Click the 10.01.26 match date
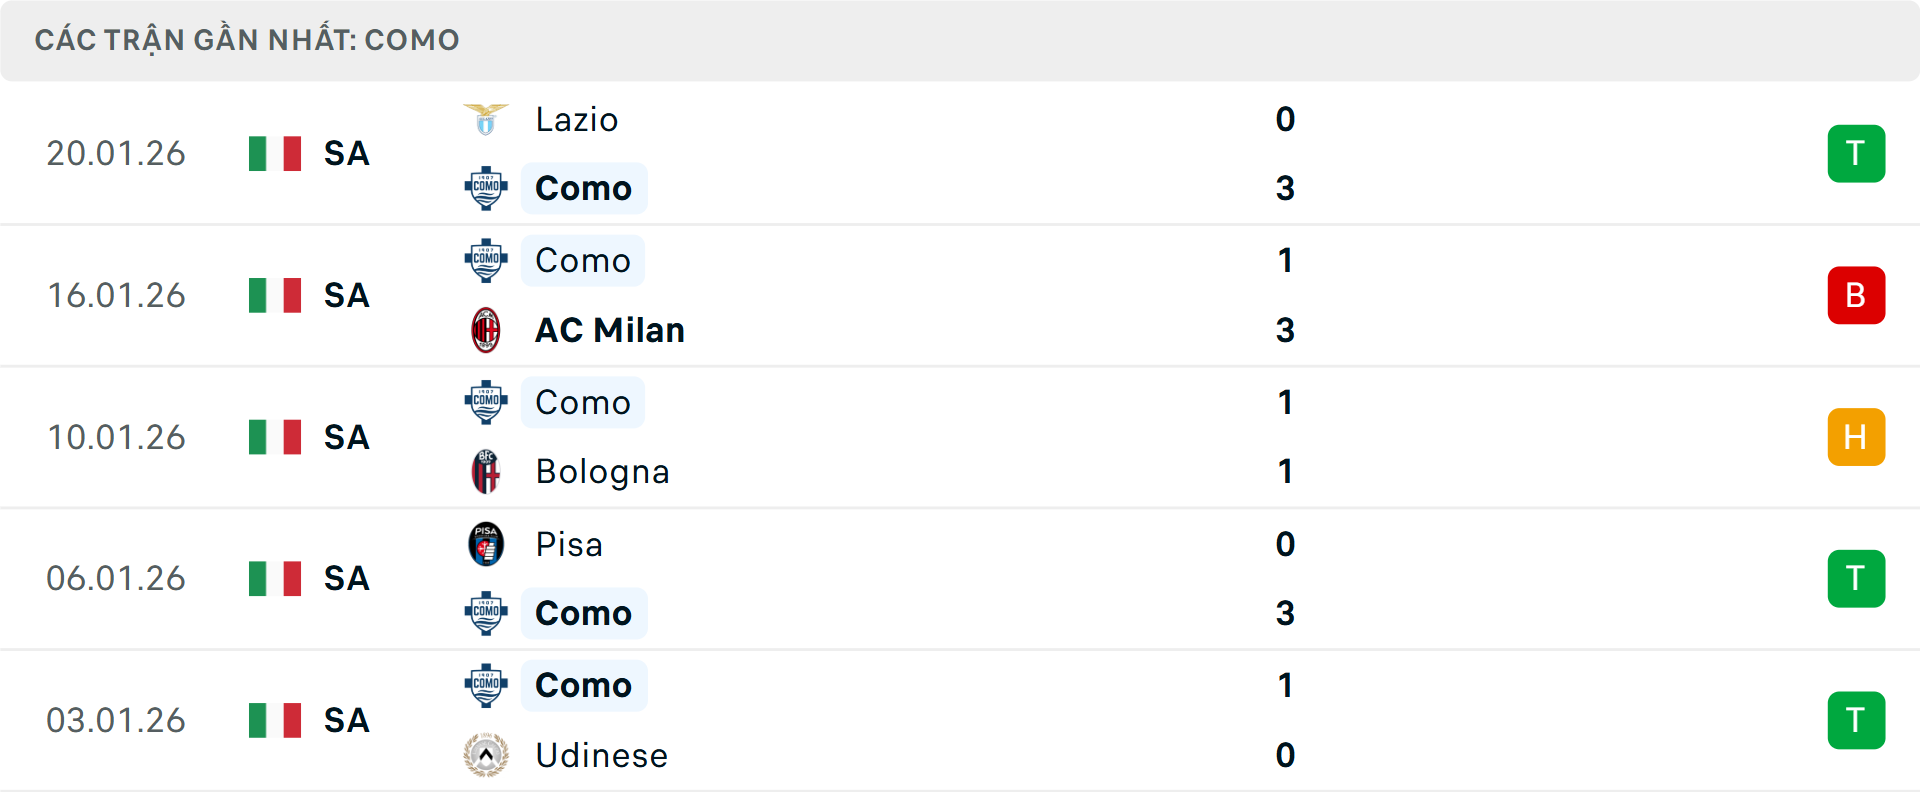This screenshot has width=1920, height=792. tap(117, 437)
